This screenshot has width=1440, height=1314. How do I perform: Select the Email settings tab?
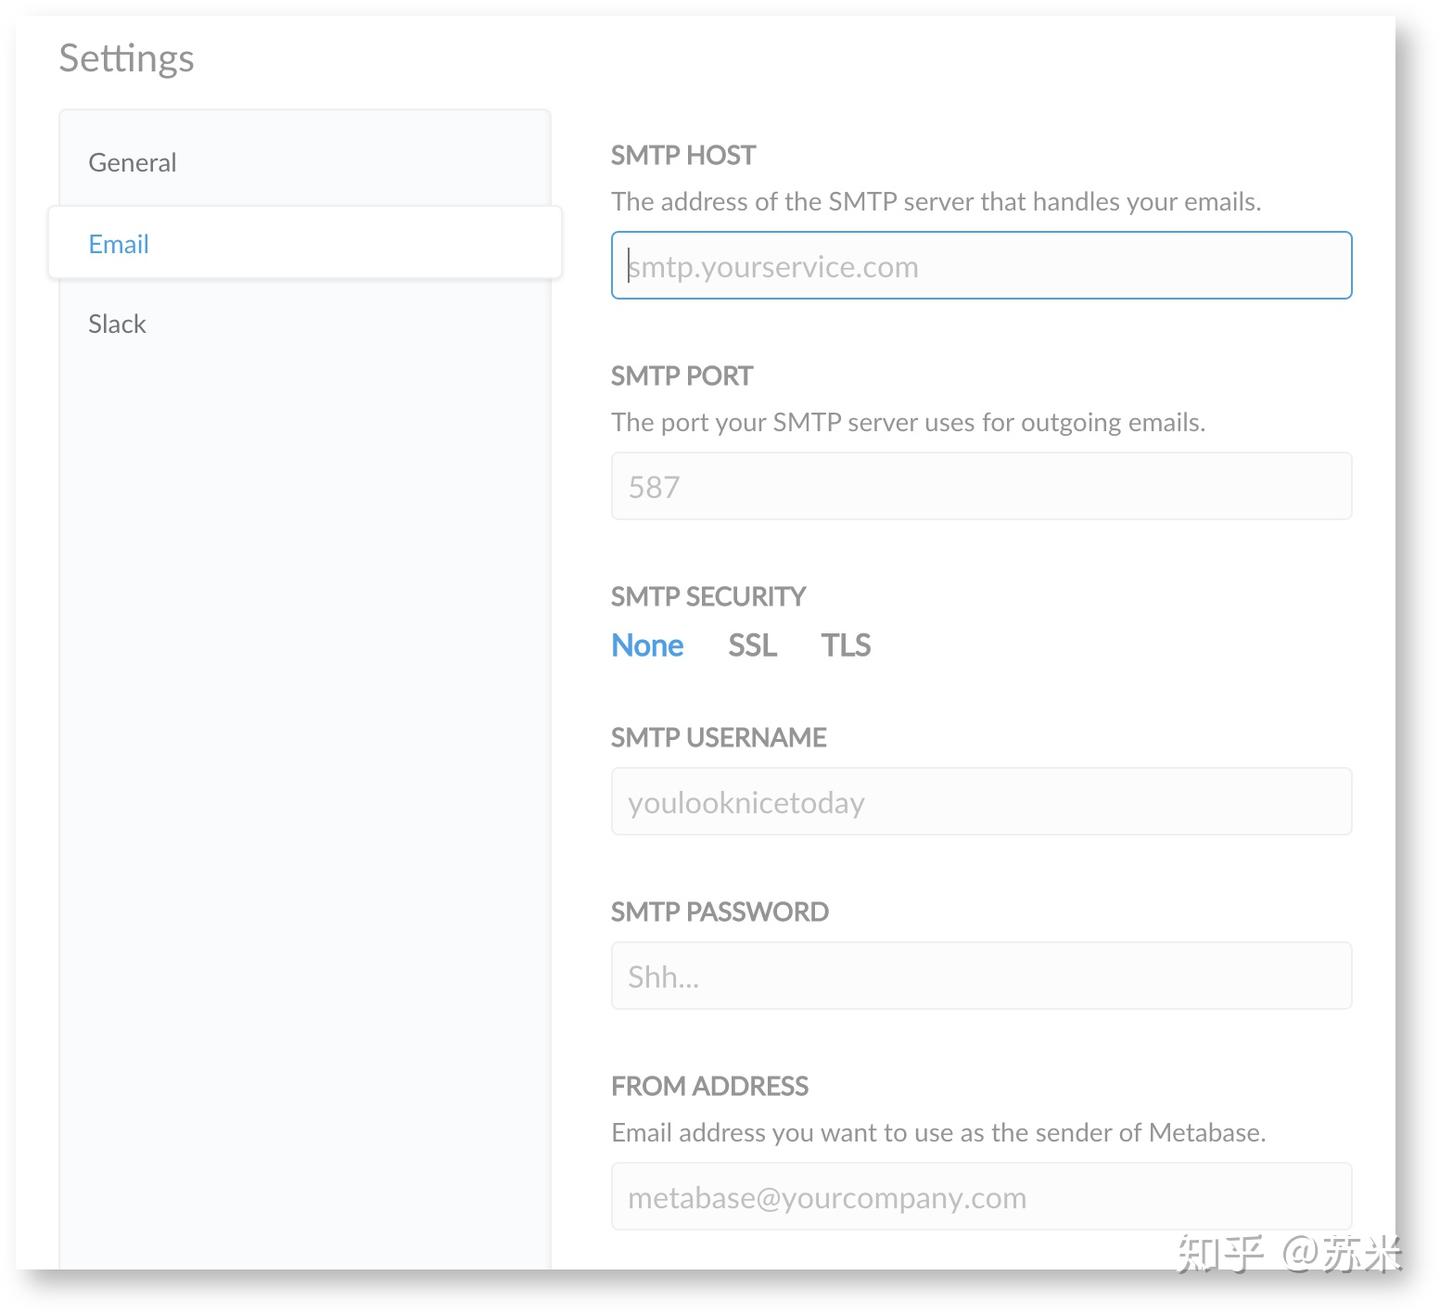click(118, 244)
